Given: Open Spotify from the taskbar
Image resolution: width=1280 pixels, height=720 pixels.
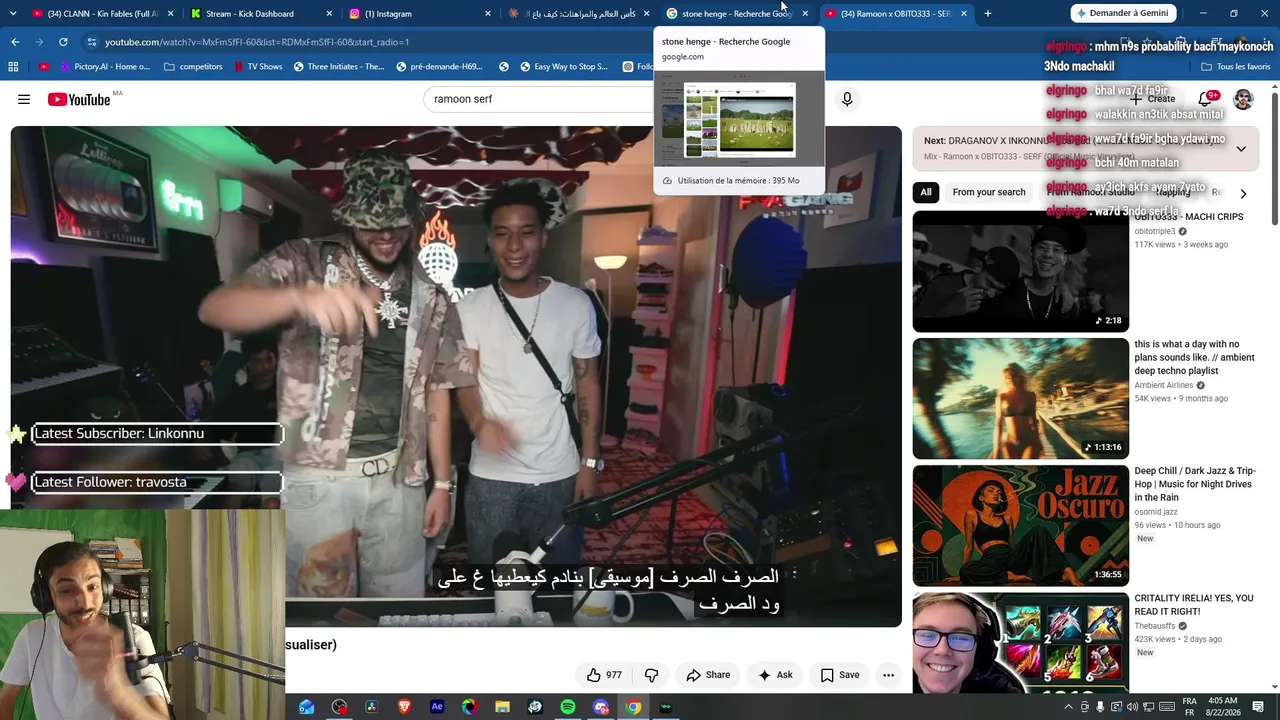Looking at the screenshot, I should coord(568,707).
